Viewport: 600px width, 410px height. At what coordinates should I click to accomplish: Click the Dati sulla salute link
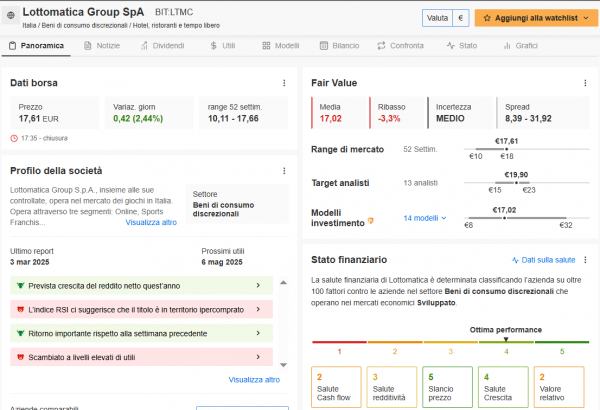[544, 260]
